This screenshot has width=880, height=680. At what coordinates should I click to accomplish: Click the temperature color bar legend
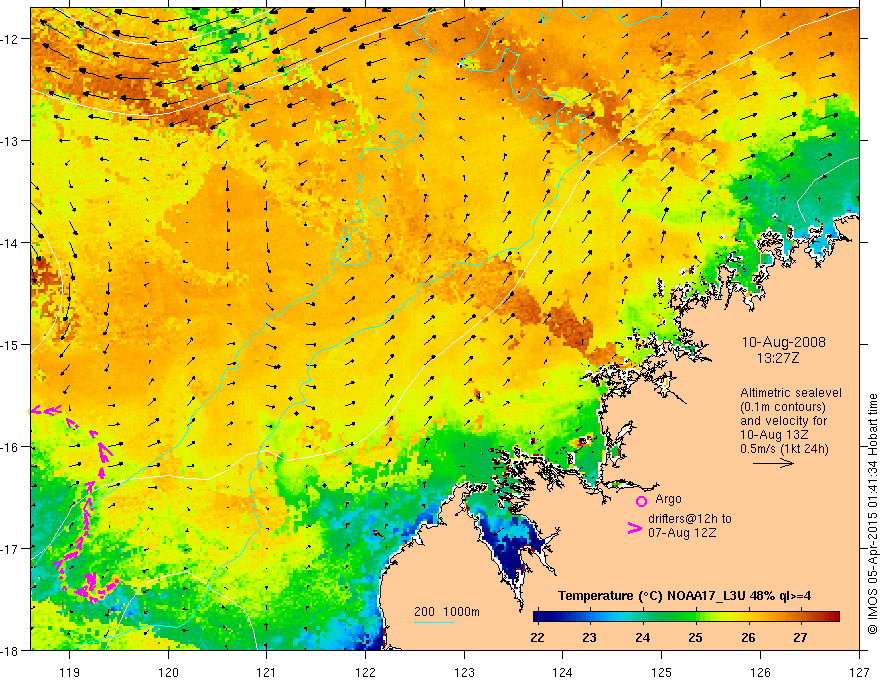click(686, 617)
